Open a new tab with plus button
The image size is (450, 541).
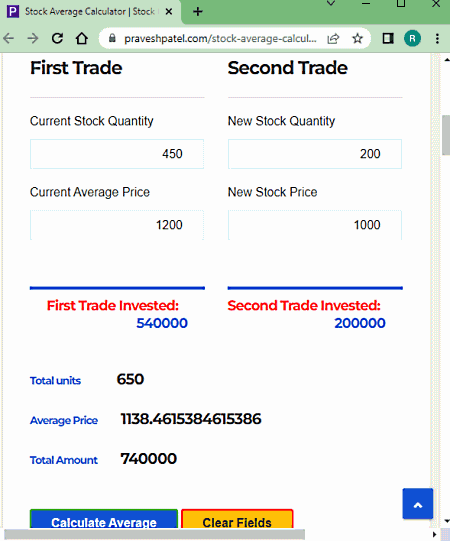(198, 12)
